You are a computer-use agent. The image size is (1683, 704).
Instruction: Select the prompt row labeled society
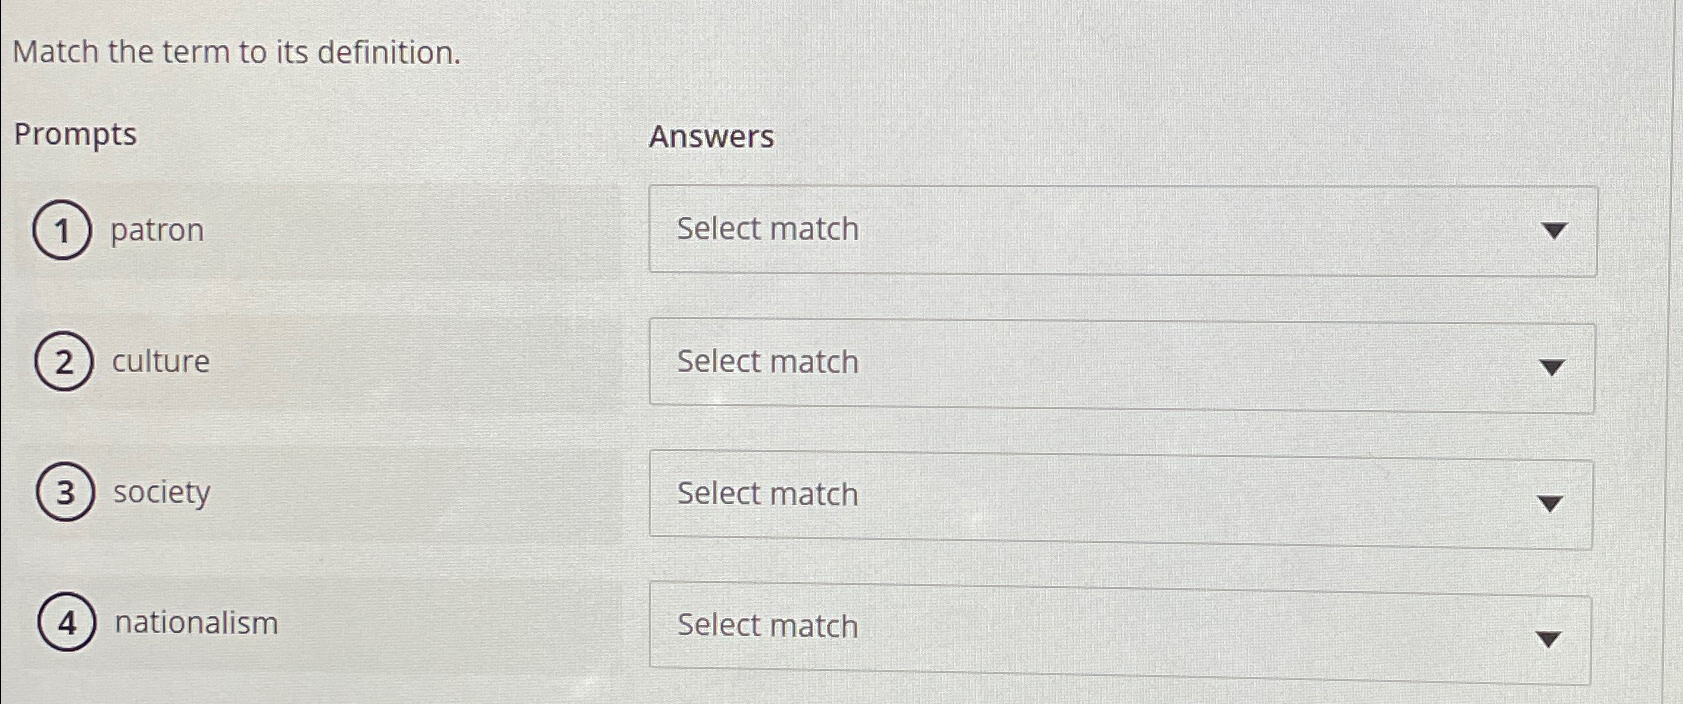click(160, 493)
